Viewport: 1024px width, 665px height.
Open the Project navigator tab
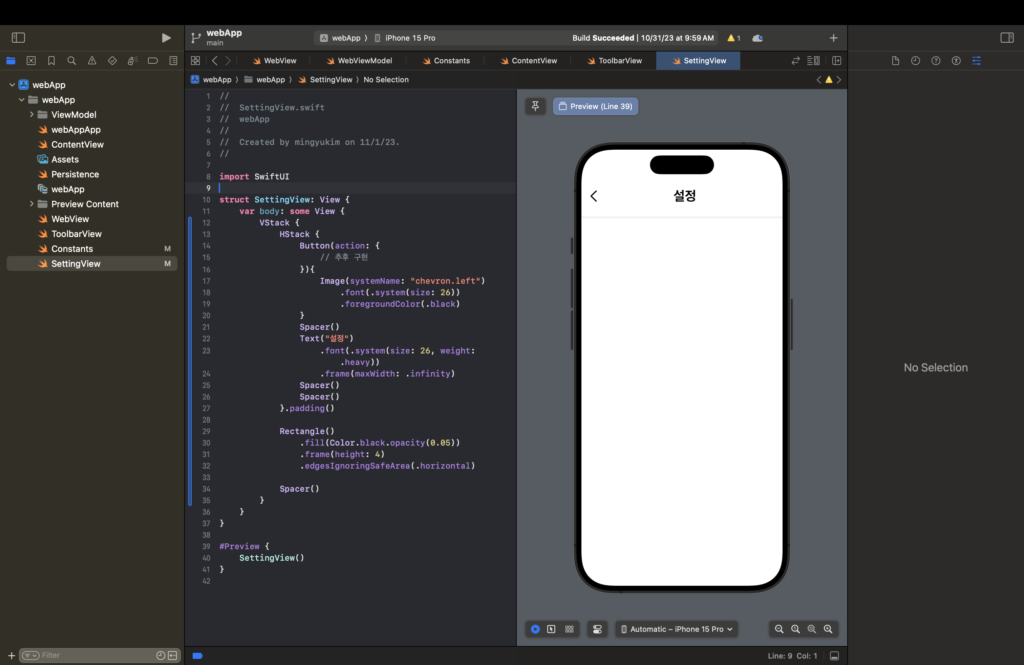point(11,61)
